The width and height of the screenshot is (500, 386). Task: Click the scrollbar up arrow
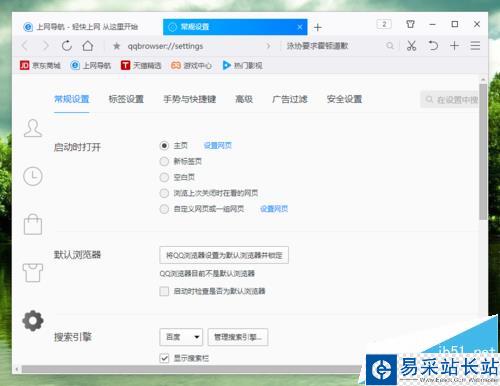(x=483, y=80)
